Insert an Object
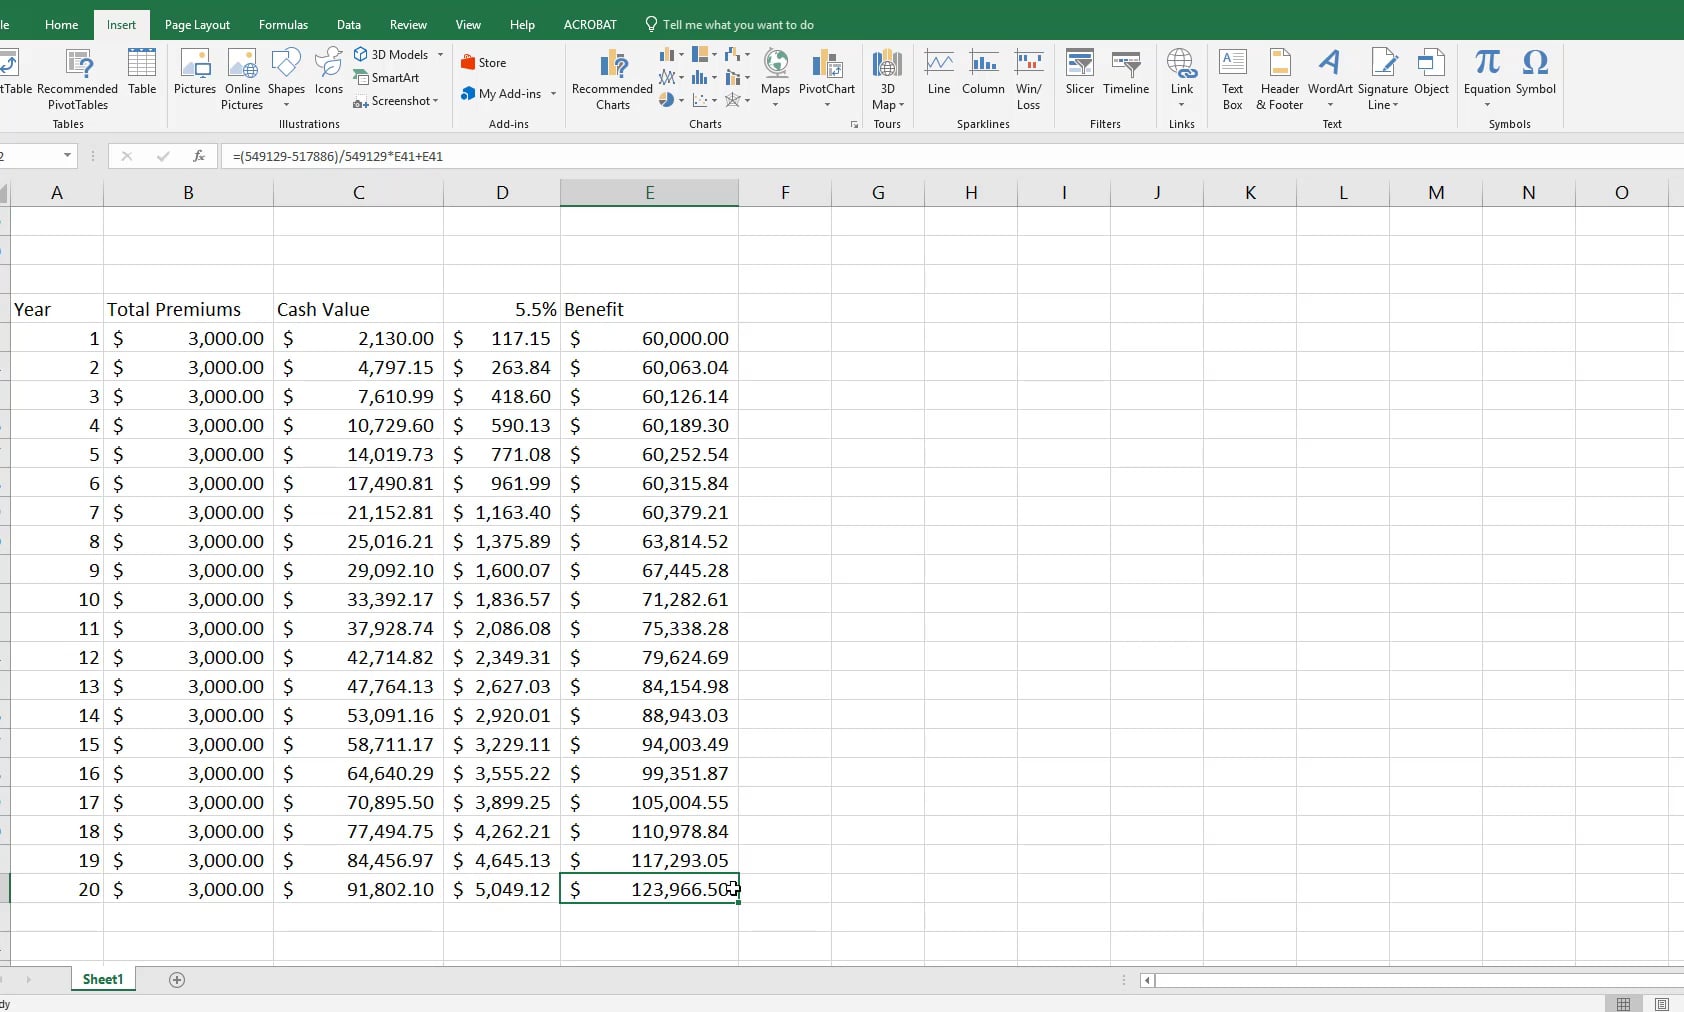Viewport: 1684px width, 1012px height. 1431,72
